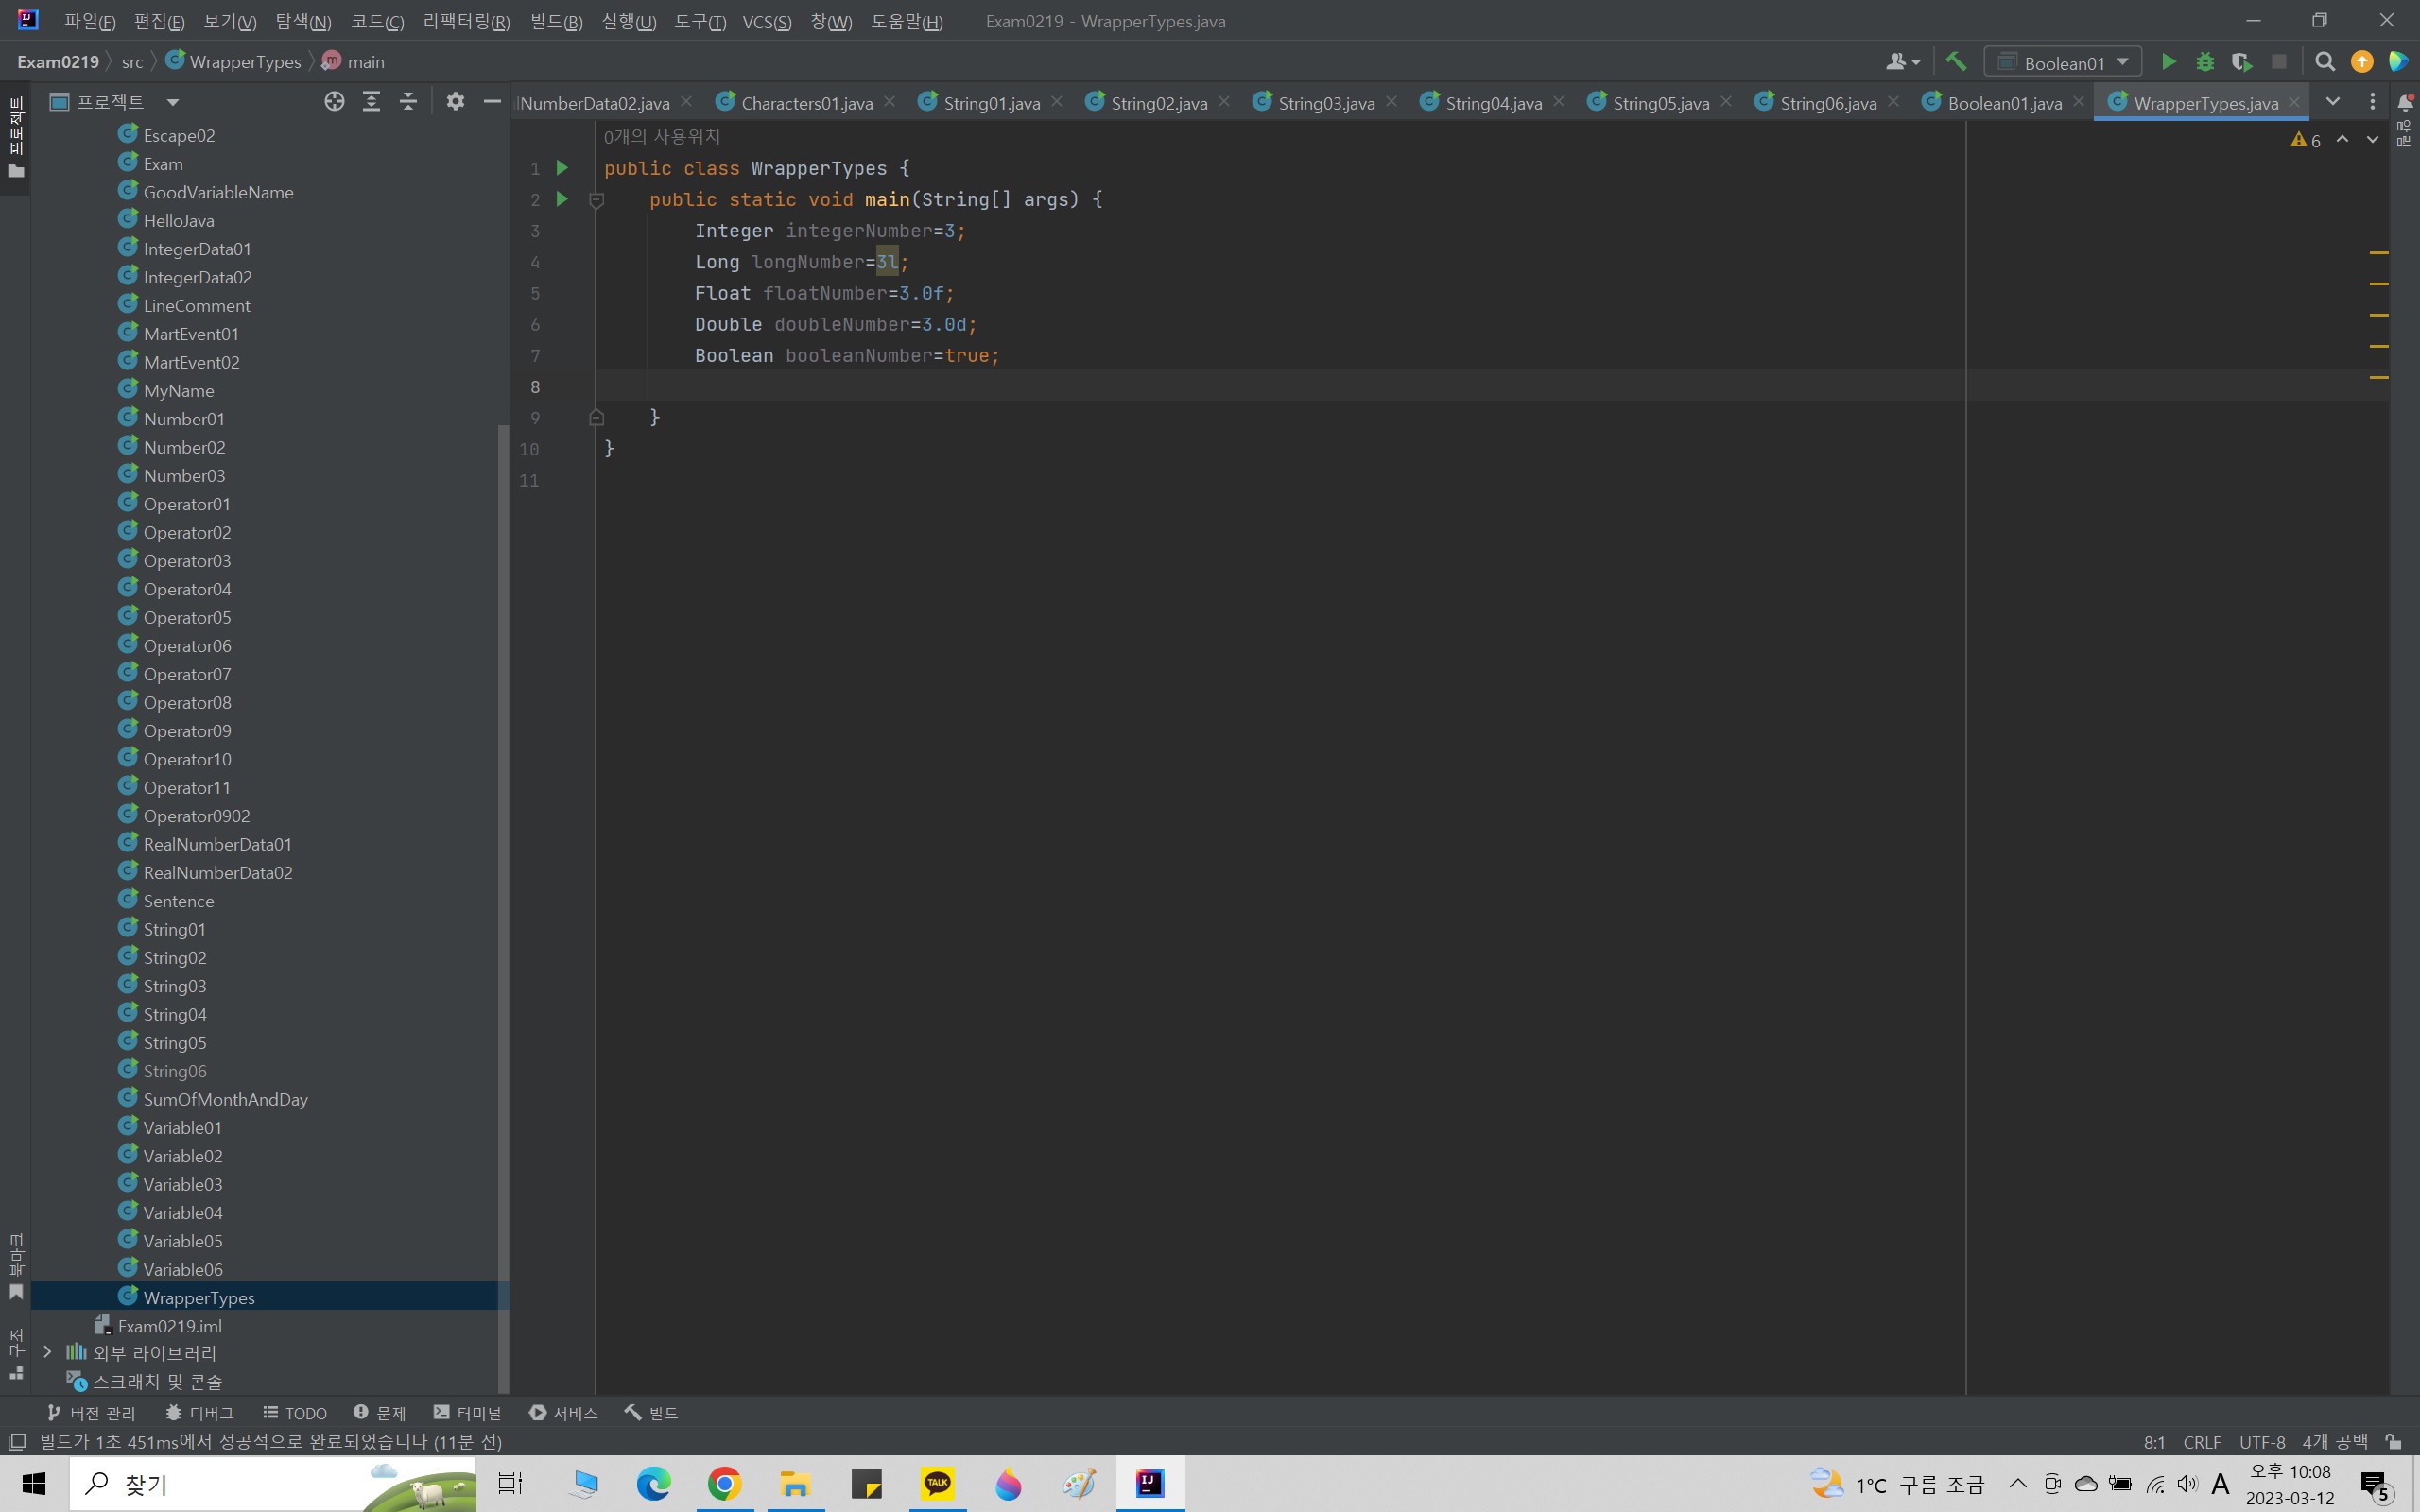Open 빌드 tool window at bottom
Viewport: 2420px width, 1512px height.
[x=652, y=1412]
